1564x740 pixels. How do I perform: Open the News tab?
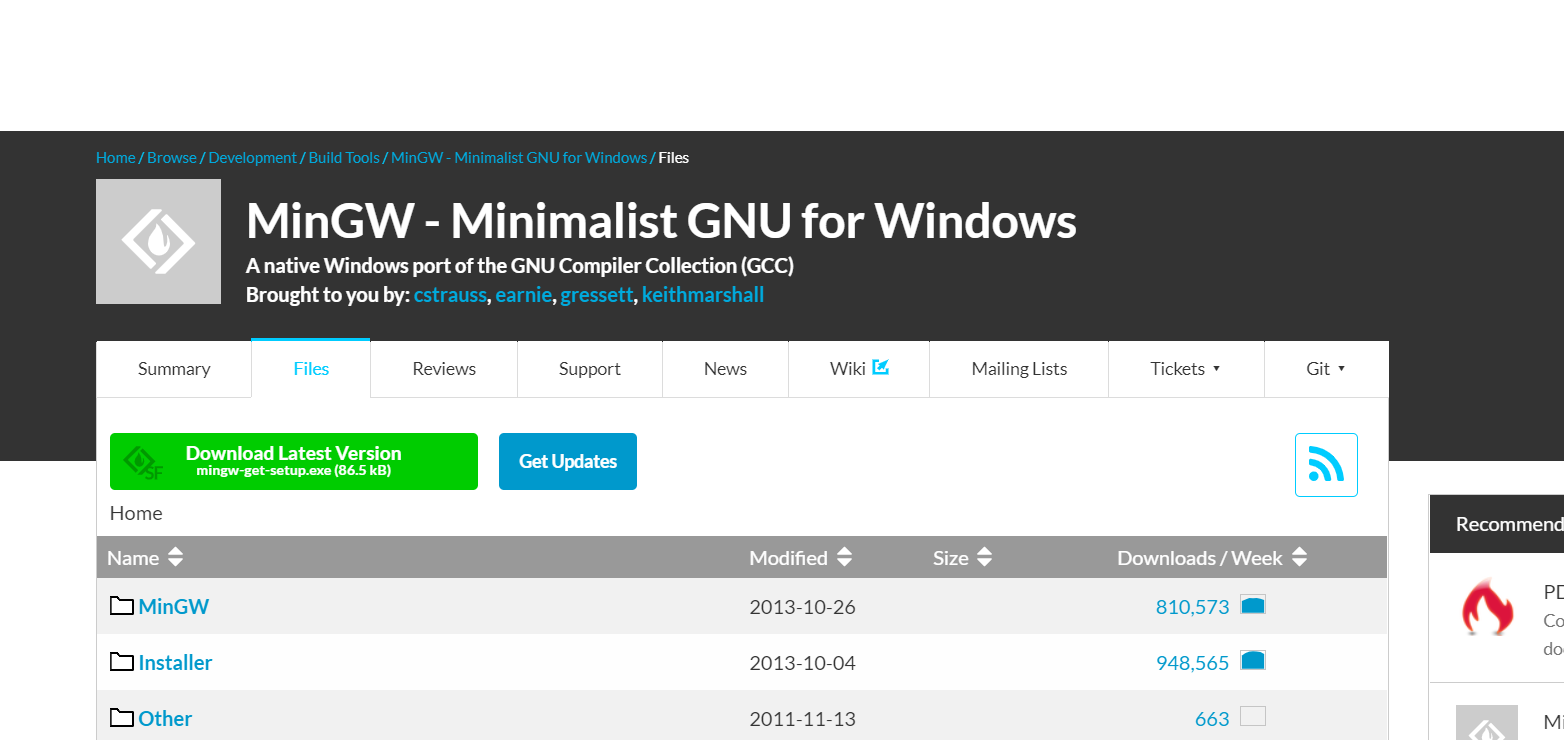click(x=725, y=369)
